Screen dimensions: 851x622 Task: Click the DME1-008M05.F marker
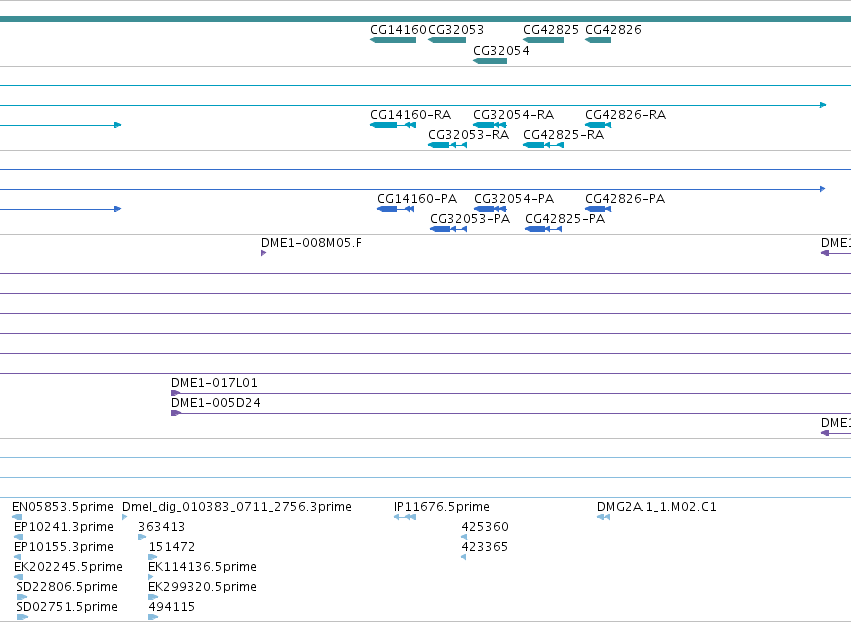pos(263,253)
